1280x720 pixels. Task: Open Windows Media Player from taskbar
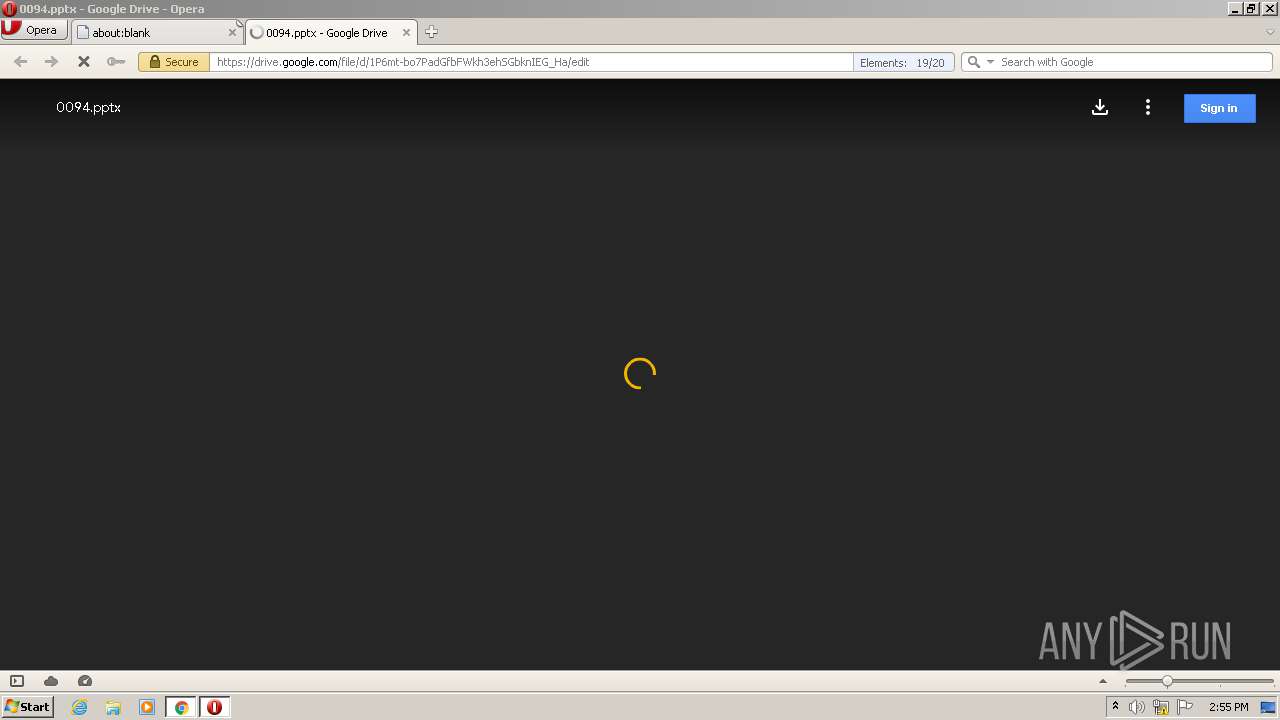[147, 707]
